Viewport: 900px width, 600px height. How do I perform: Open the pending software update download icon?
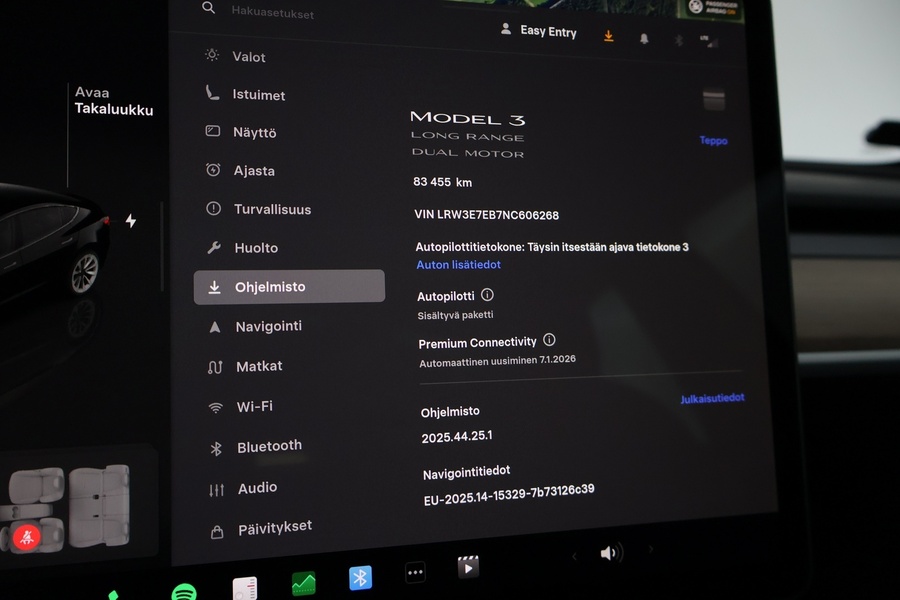[x=608, y=35]
